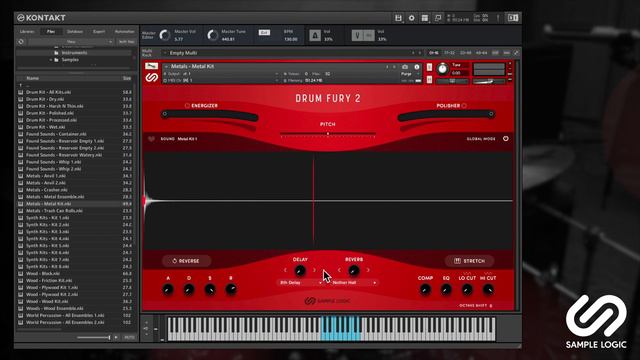Toggle the Stretch button
This screenshot has width=640, height=360.
469,261
